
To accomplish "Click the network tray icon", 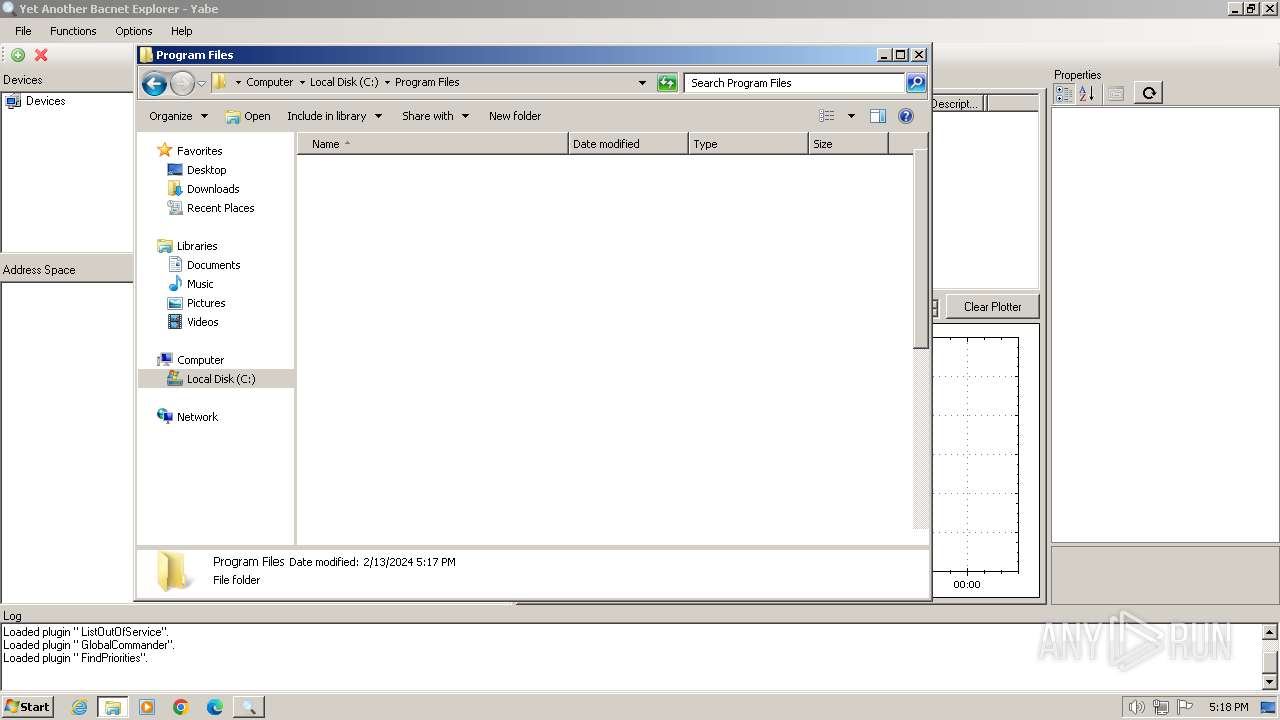I will (x=1161, y=707).
